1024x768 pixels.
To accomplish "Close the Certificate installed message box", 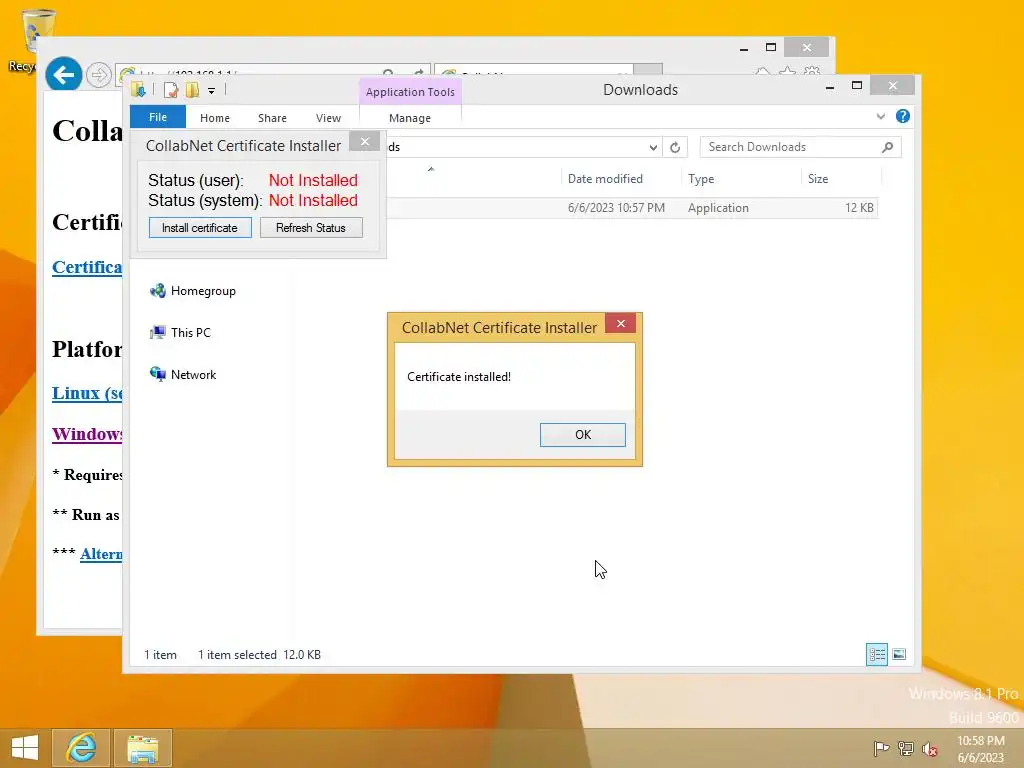I will click(x=620, y=323).
